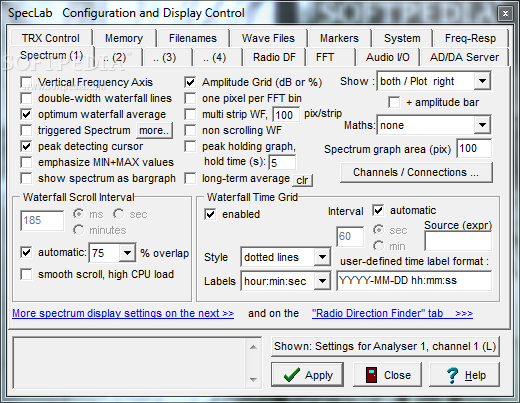Toggle peak detecting cursor checkbox

(26, 146)
